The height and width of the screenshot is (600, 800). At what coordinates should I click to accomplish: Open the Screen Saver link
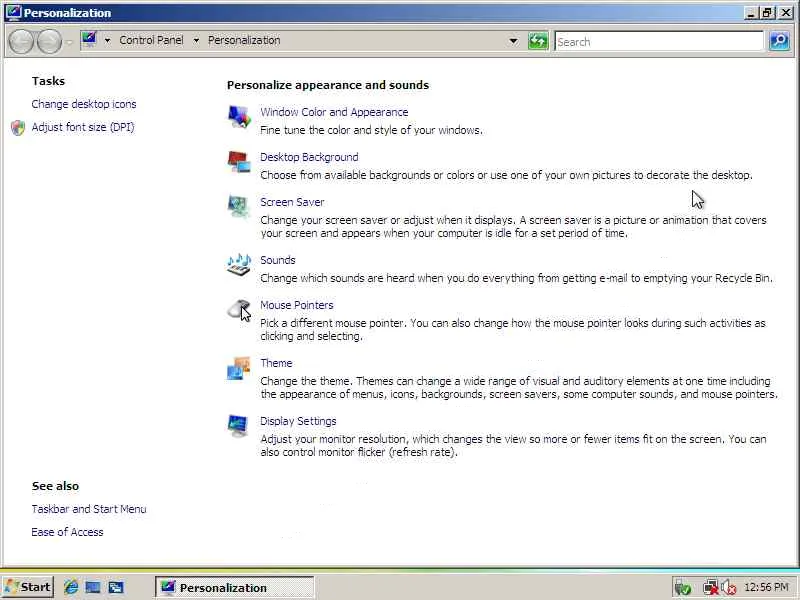click(x=292, y=202)
